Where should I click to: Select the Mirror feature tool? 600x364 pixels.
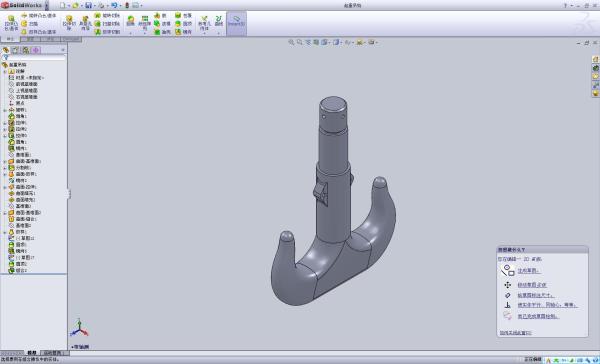(x=183, y=32)
